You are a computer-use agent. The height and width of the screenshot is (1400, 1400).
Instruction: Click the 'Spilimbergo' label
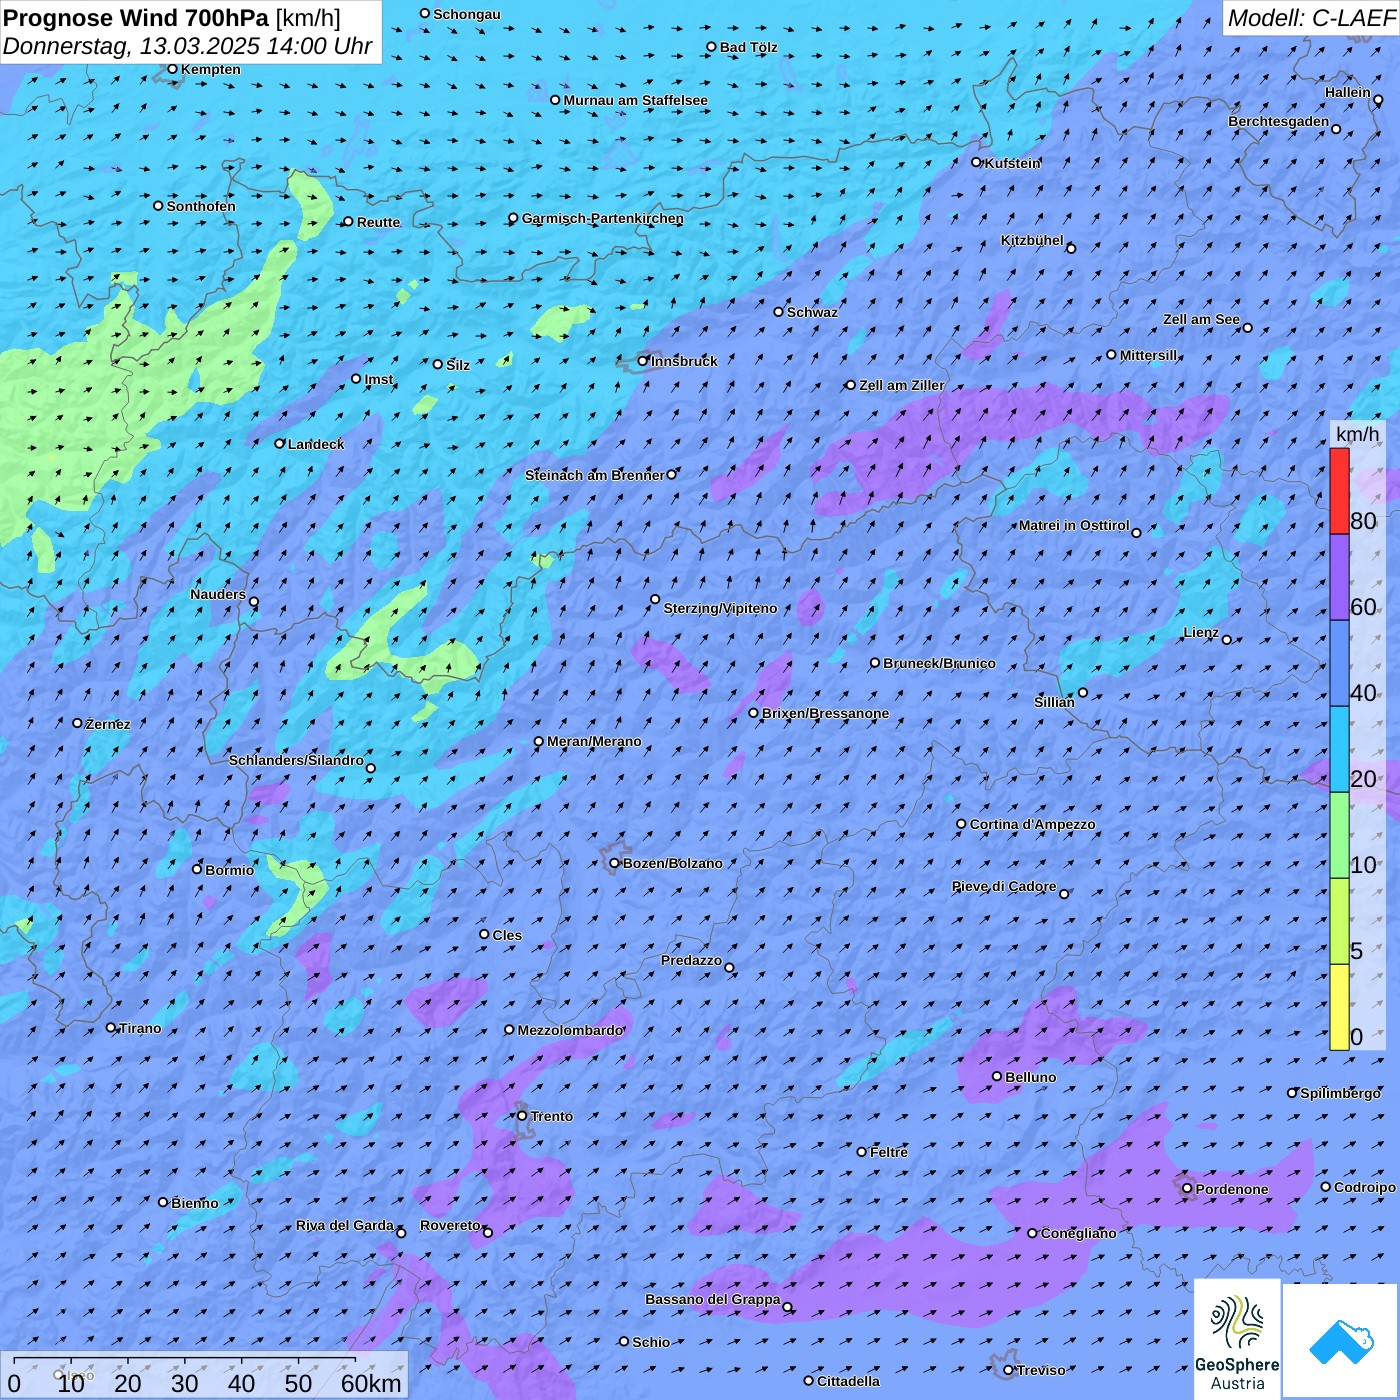click(x=1341, y=1093)
